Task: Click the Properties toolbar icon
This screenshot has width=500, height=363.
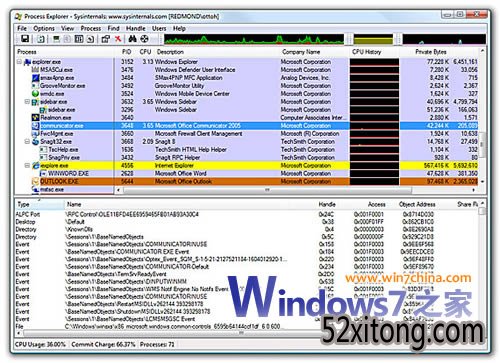Action: click(x=106, y=39)
